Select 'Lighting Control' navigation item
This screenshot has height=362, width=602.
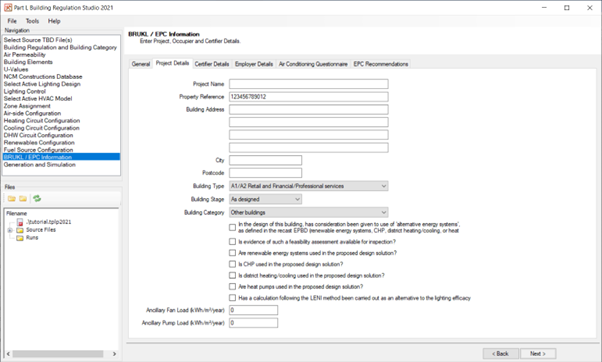pyautogui.click(x=25, y=91)
